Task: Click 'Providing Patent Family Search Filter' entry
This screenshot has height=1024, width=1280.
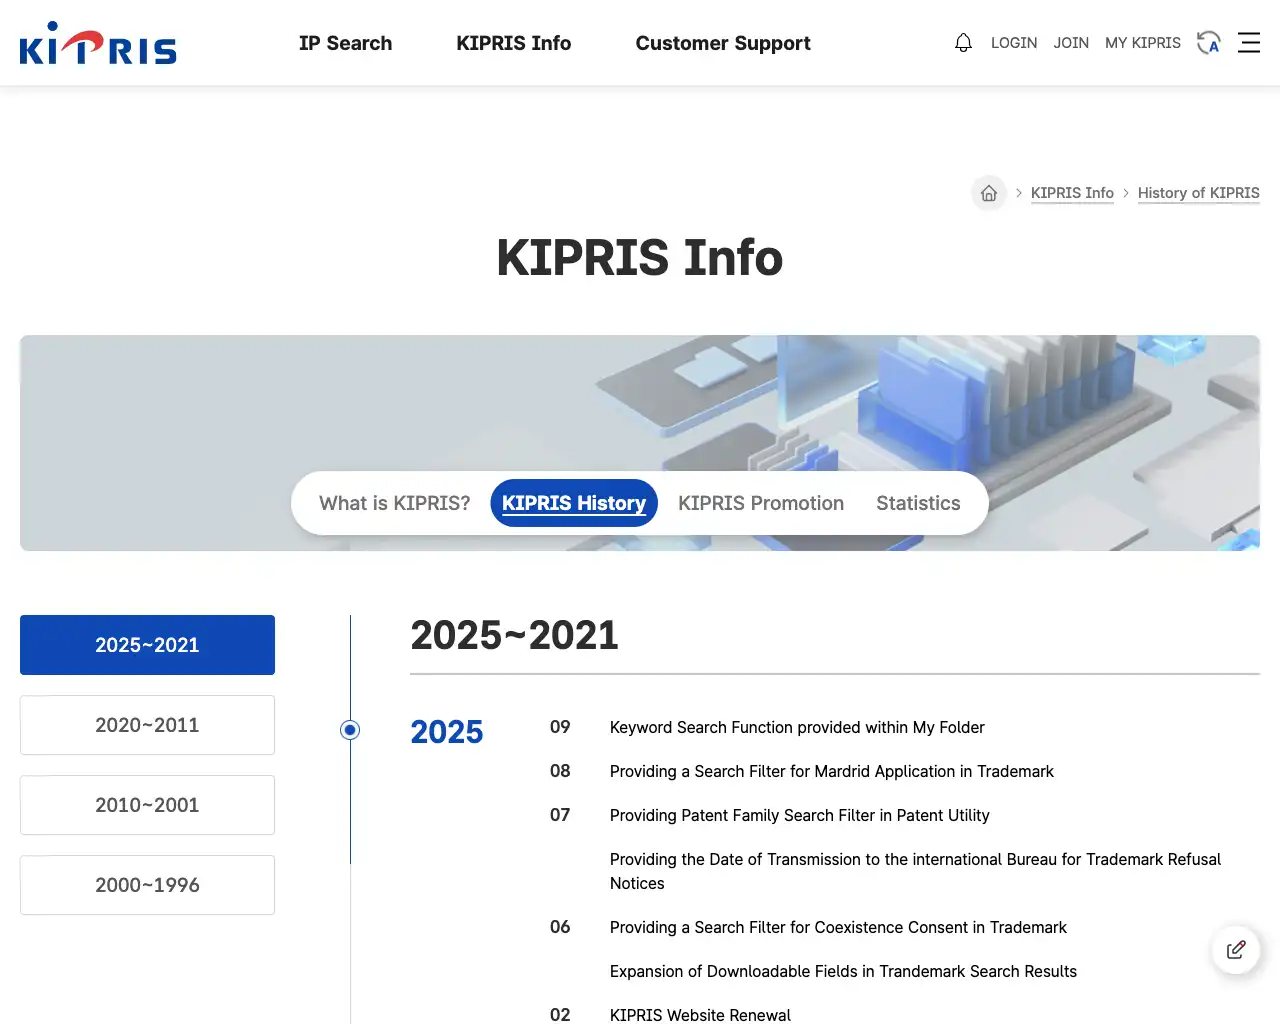Action: [800, 816]
